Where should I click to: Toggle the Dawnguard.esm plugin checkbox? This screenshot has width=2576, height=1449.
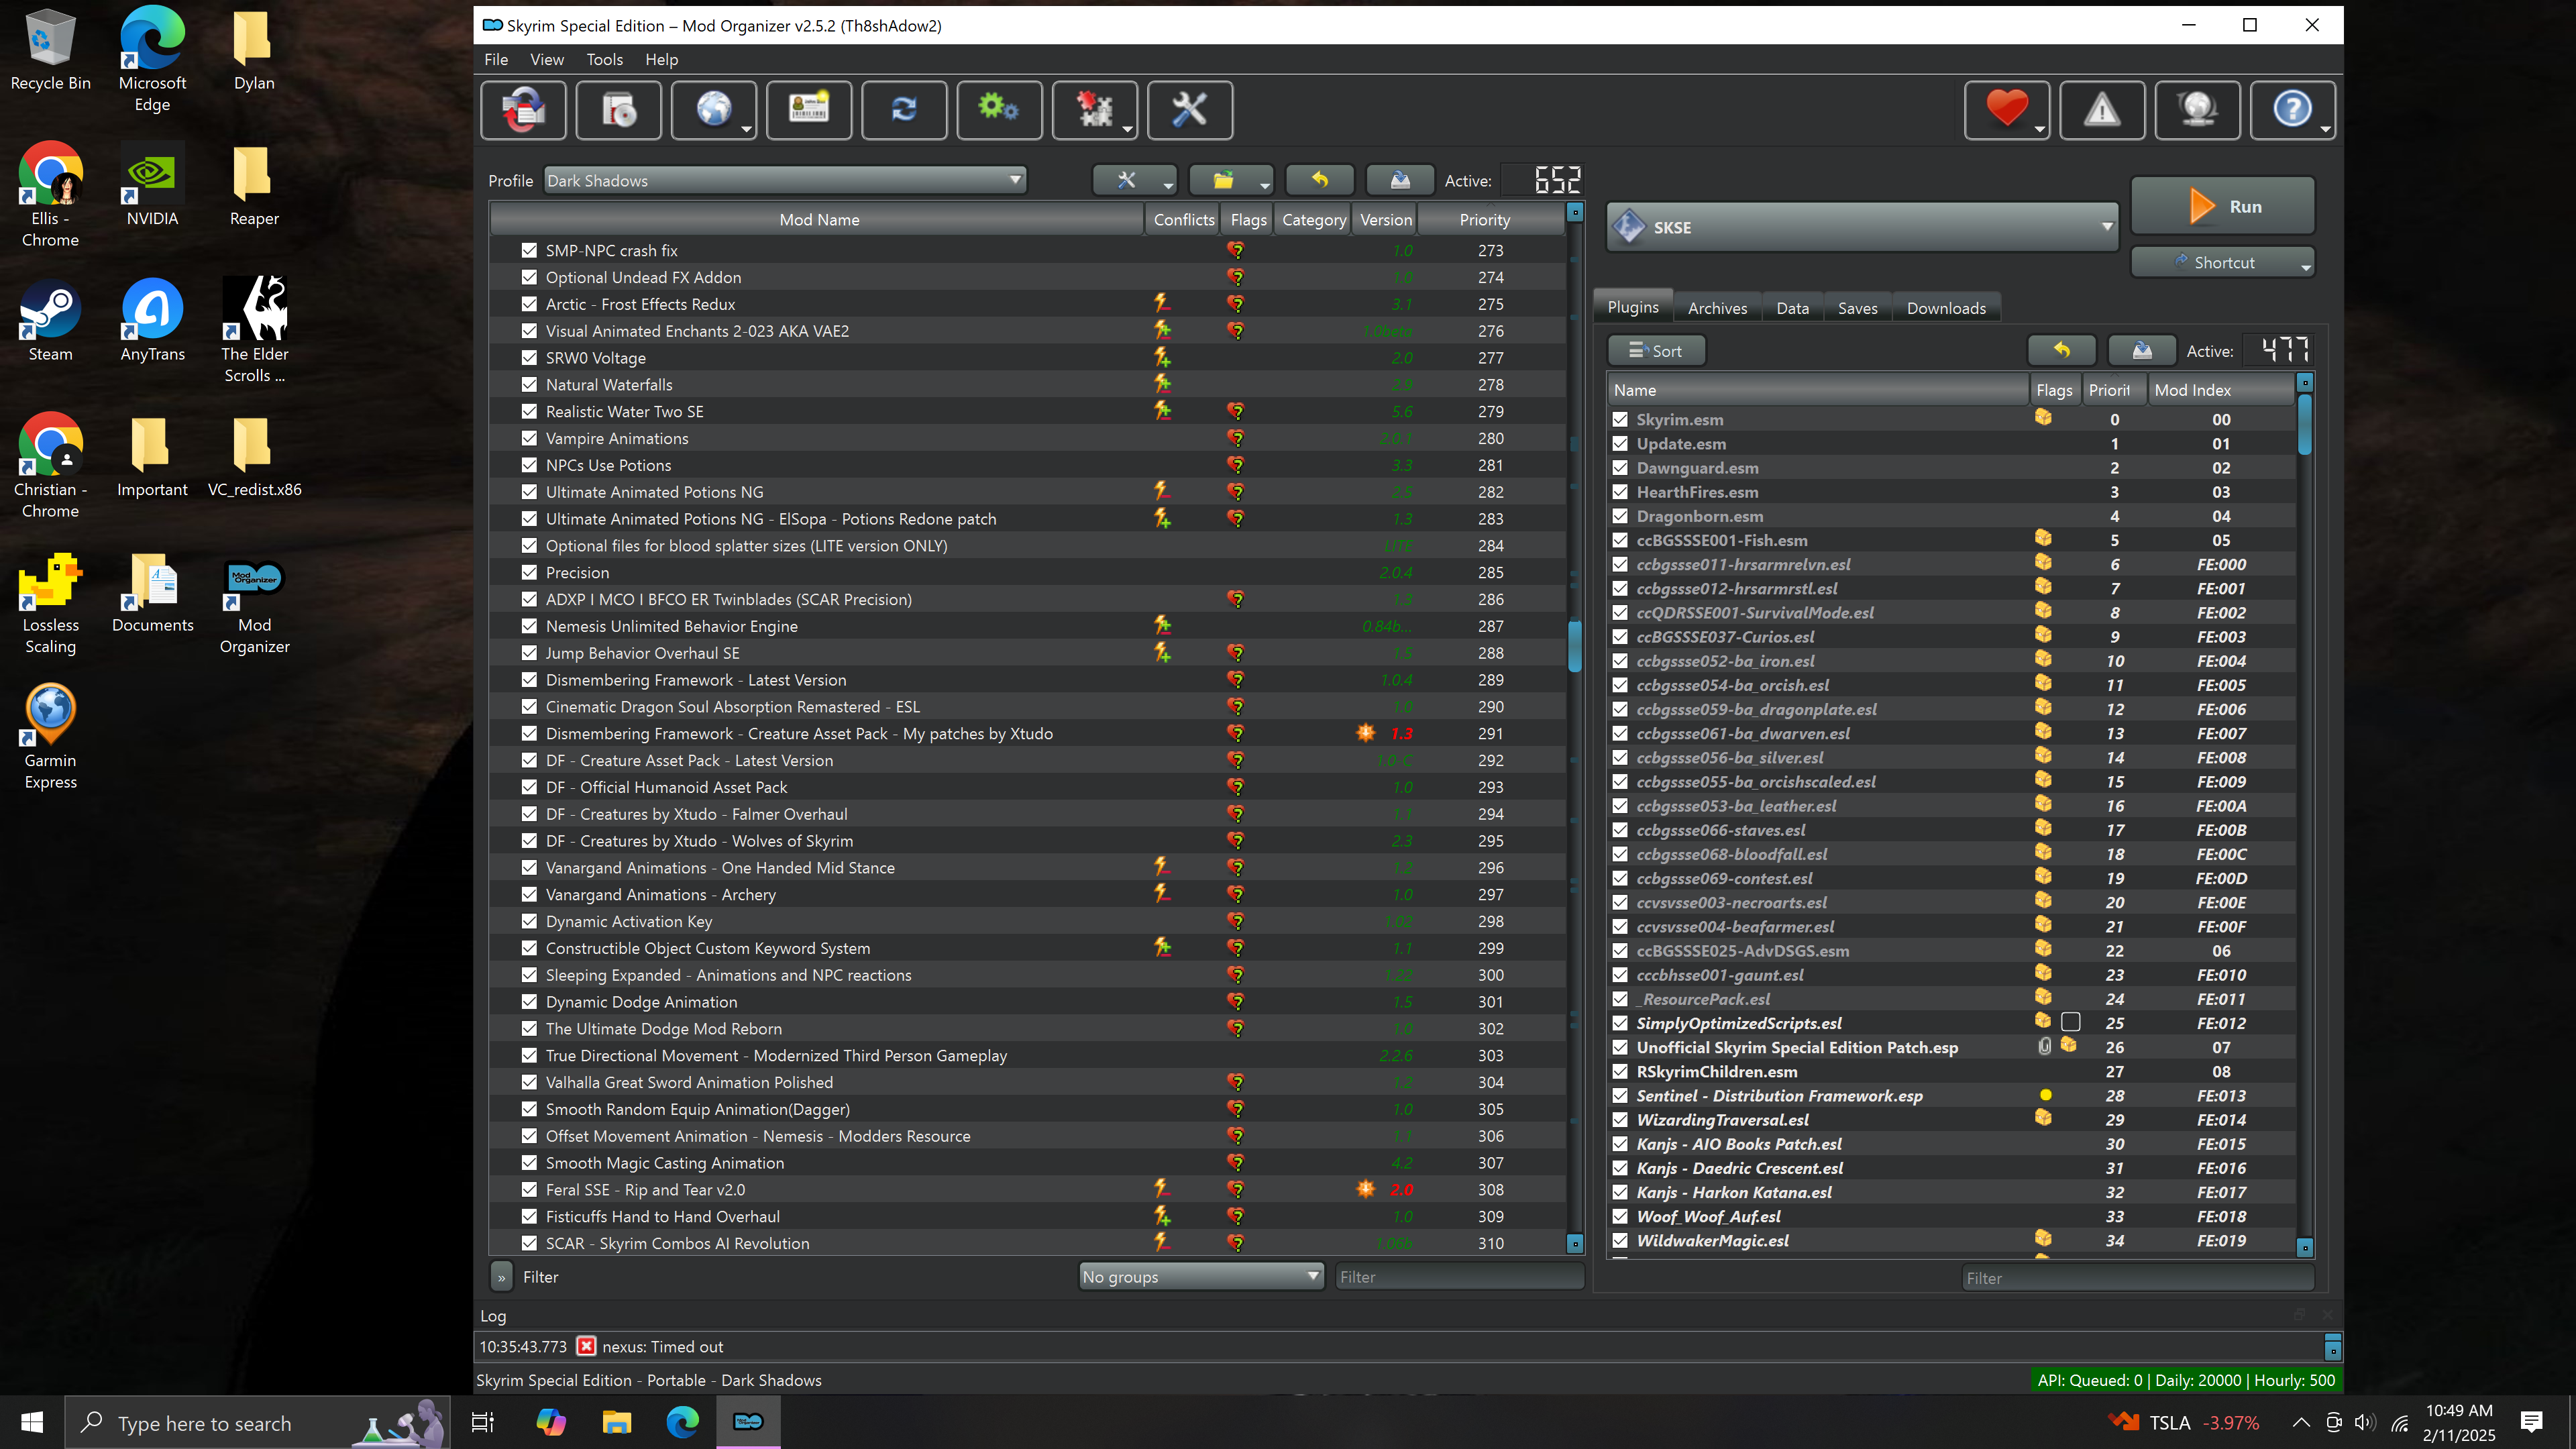click(x=1620, y=467)
